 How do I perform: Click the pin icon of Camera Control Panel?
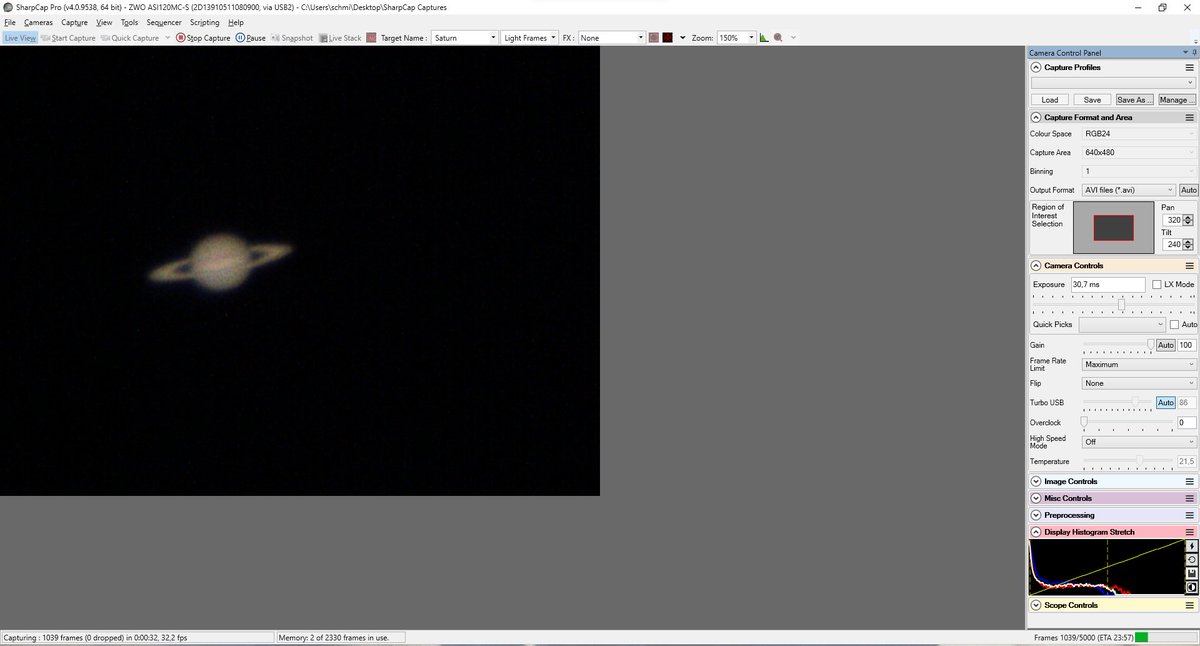(1193, 51)
